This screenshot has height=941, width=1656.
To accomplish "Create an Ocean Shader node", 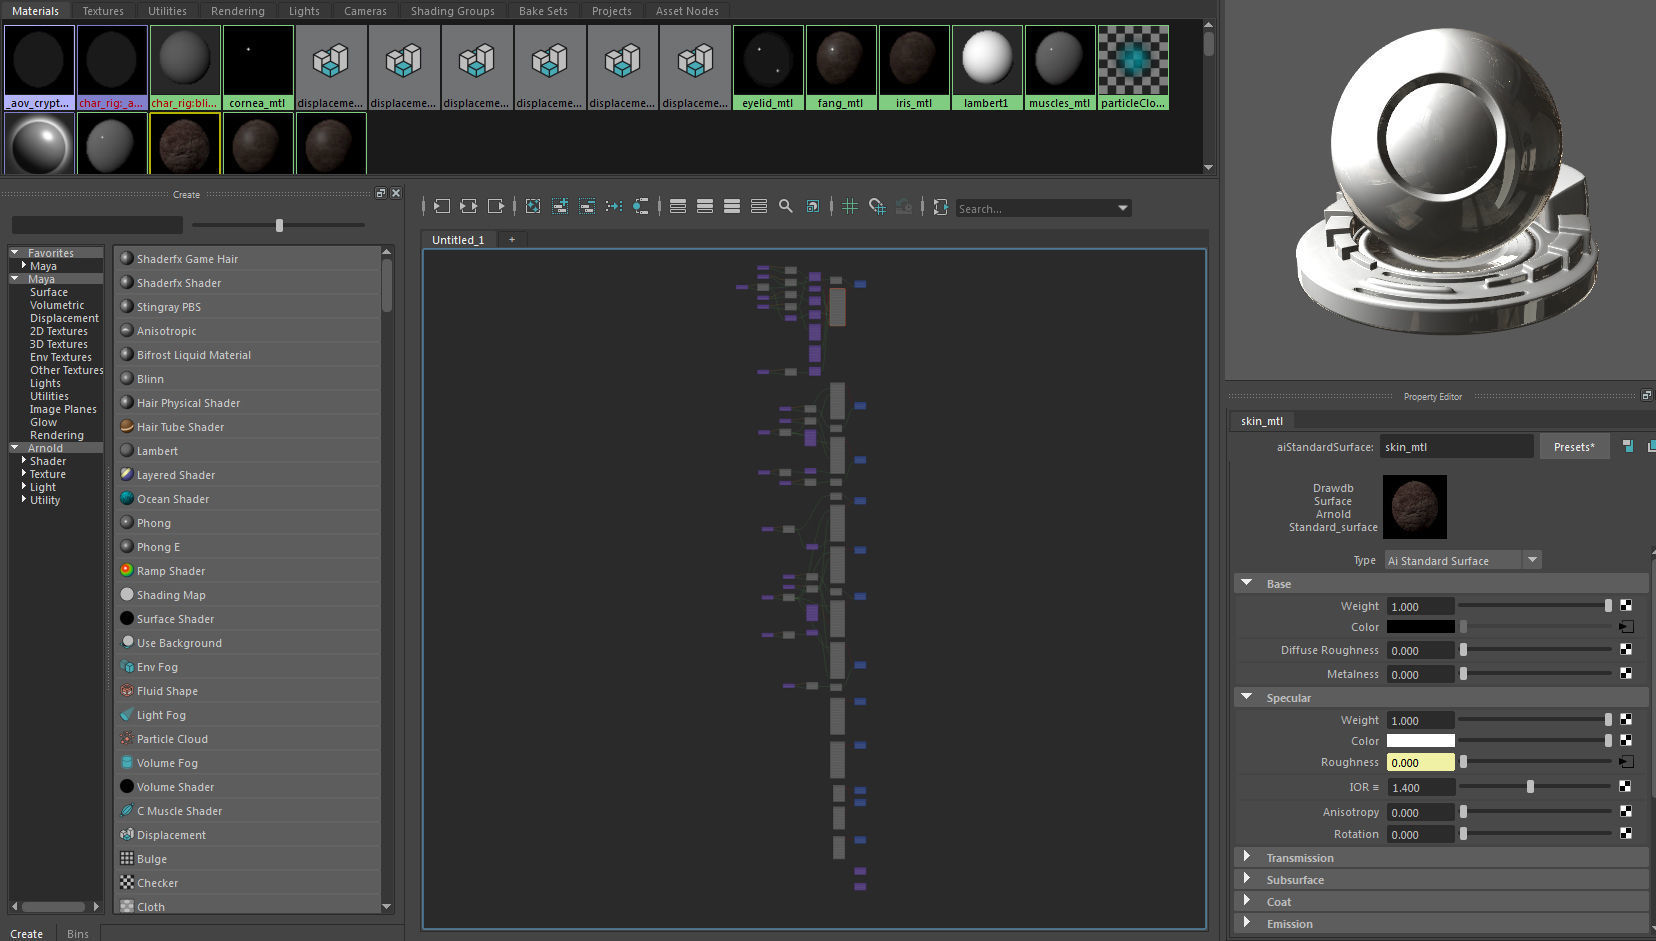I will point(247,499).
